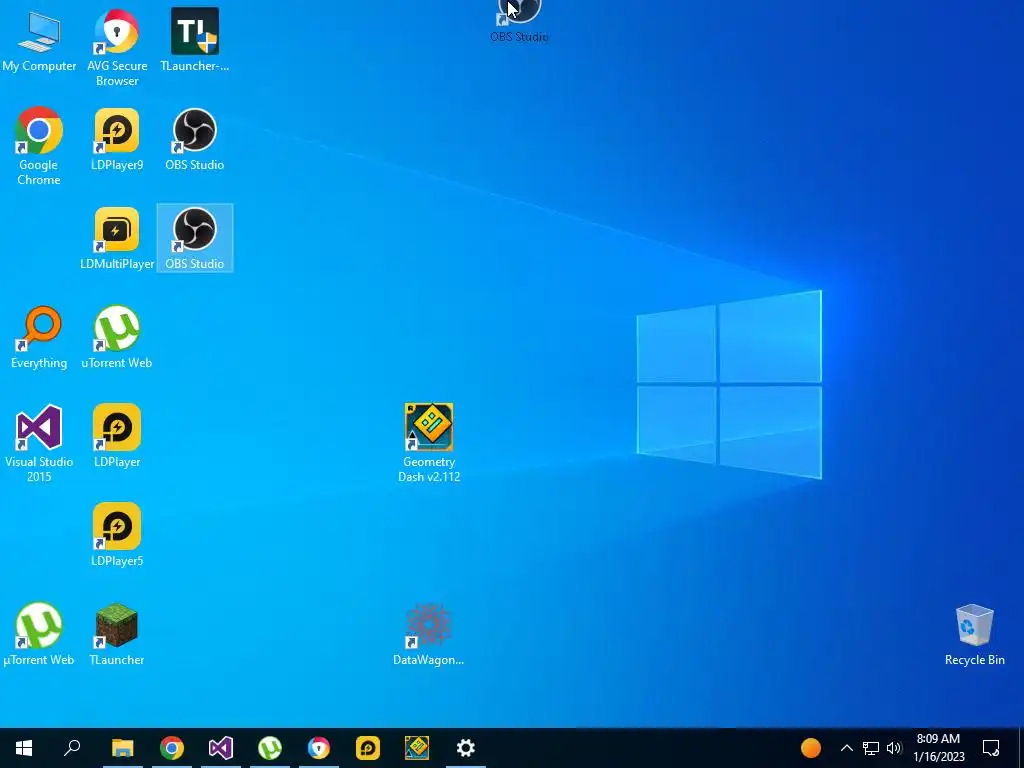This screenshot has height=768, width=1024.
Task: Select OBS Studio shortcut beside LDPlayer9
Action: [x=195, y=139]
